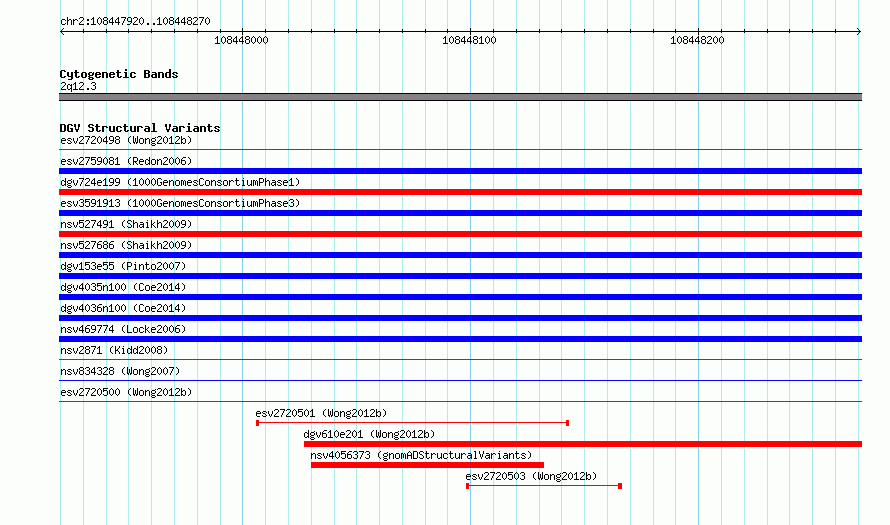This screenshot has height=525, width=890.
Task: Click the thick red bar of dgv610e201
Action: 583,444
